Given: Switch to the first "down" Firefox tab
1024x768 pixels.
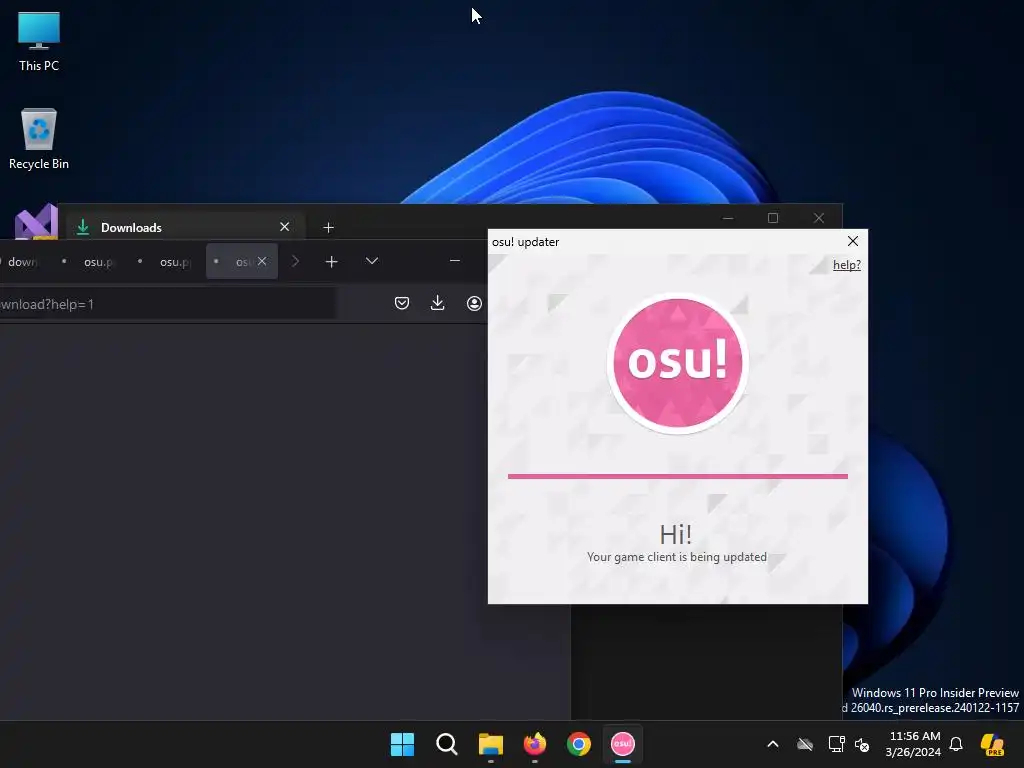Looking at the screenshot, I should 22,262.
